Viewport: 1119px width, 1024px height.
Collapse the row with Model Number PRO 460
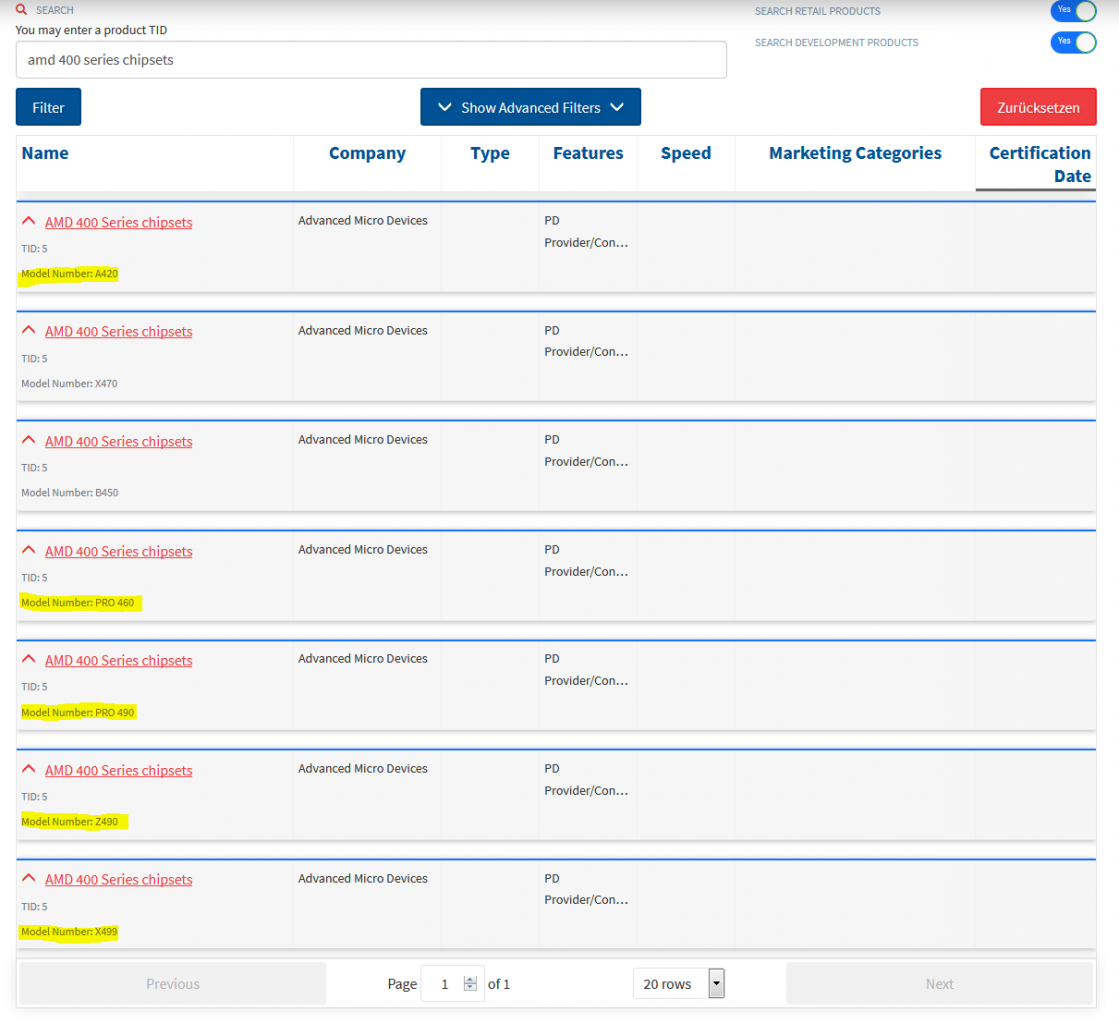(x=29, y=550)
